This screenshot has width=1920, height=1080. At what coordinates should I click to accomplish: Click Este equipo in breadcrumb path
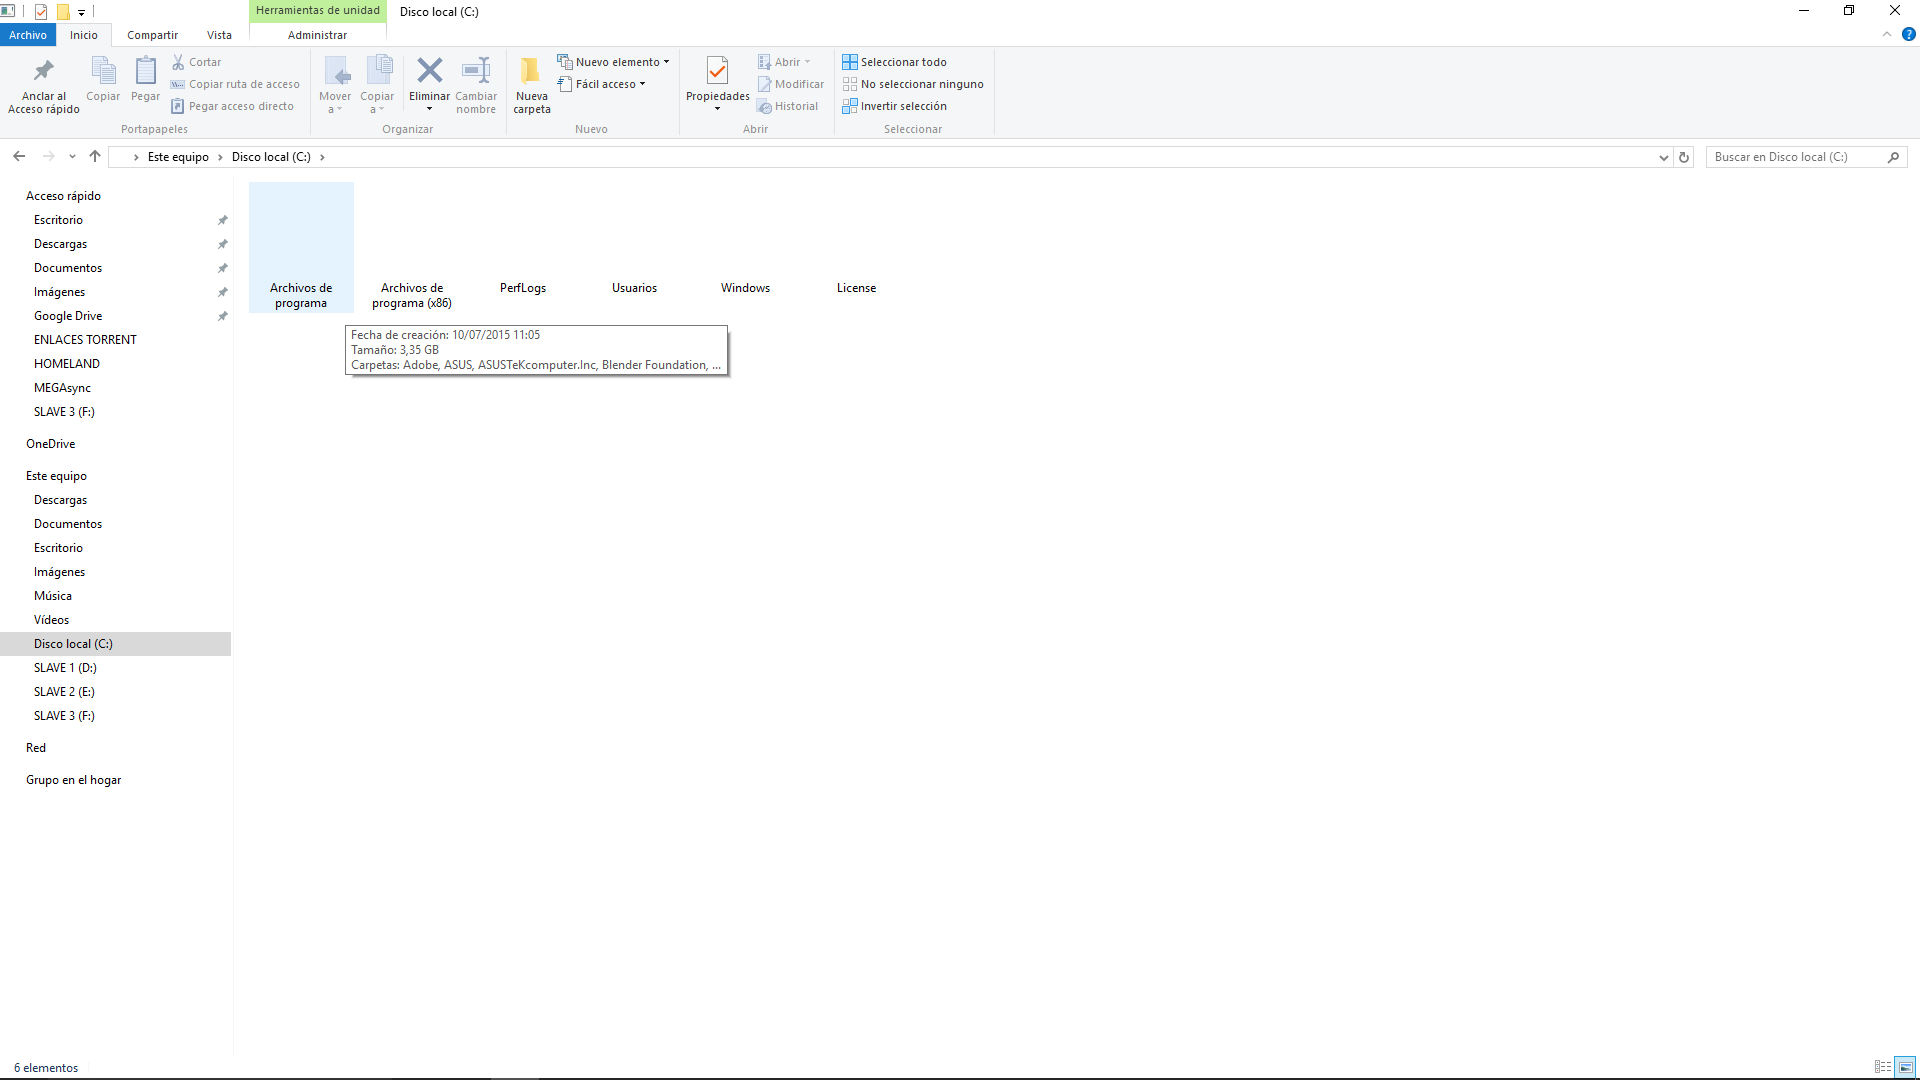[178, 157]
